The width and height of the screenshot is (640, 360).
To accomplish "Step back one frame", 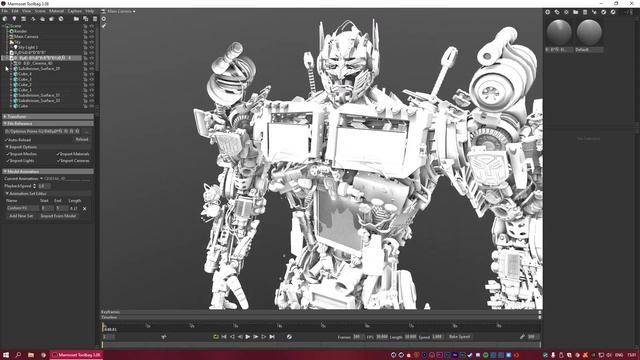I will 240,337.
